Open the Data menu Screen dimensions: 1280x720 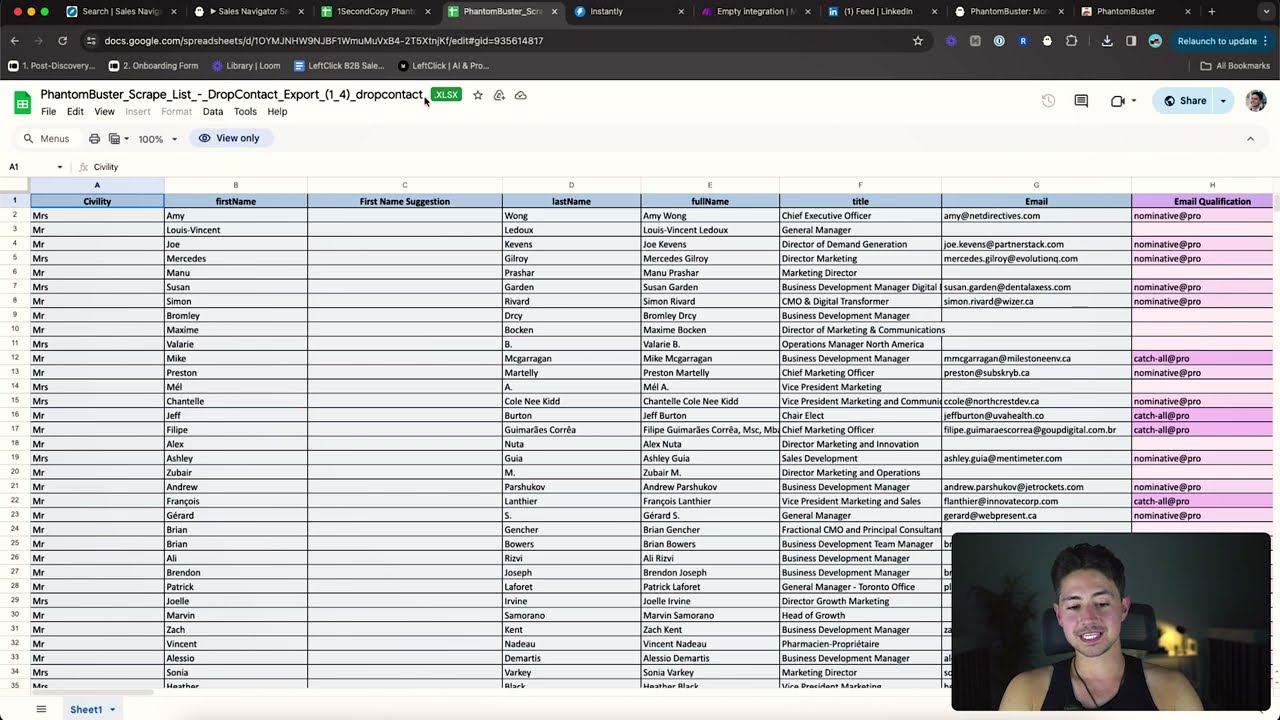coord(212,111)
